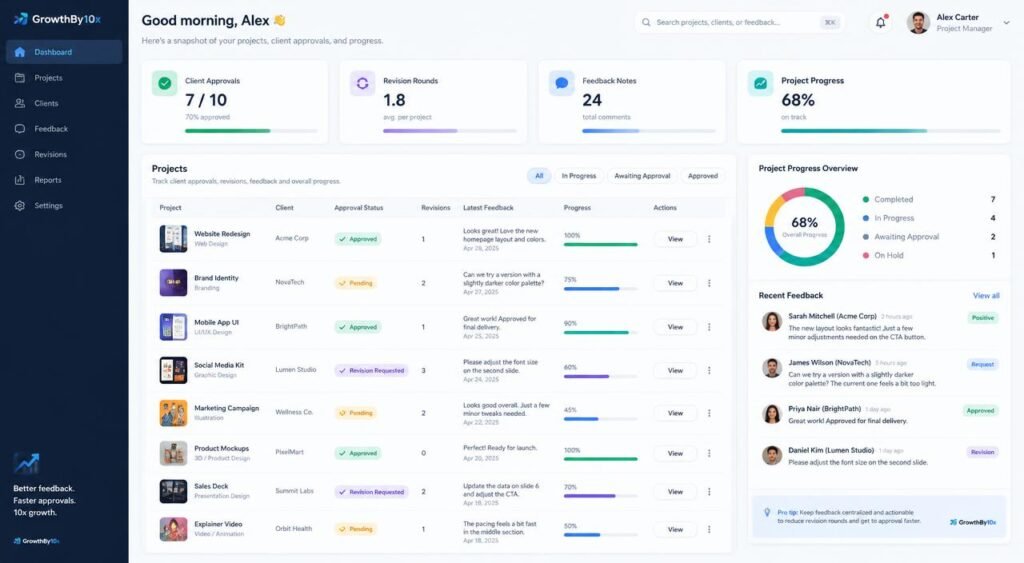Click James Wilson's Request feedback tag
1024x563 pixels.
pos(982,364)
